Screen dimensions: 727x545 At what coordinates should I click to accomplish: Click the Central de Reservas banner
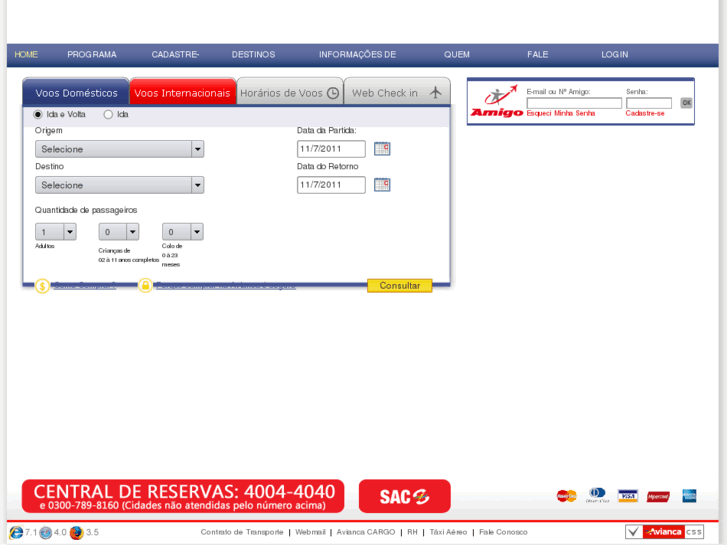click(x=183, y=496)
